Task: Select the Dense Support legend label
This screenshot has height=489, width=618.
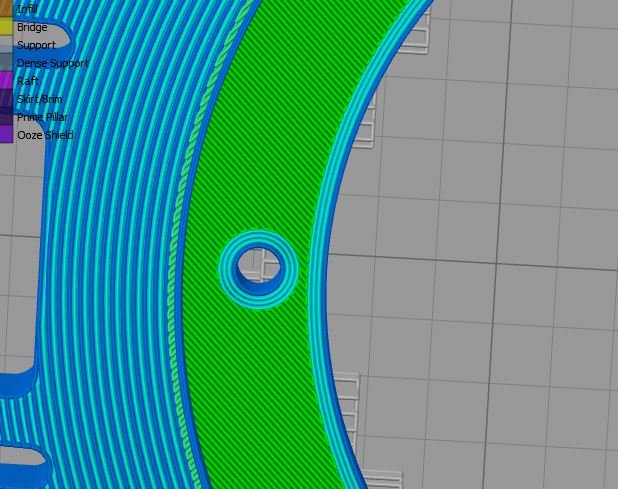Action: (x=52, y=63)
